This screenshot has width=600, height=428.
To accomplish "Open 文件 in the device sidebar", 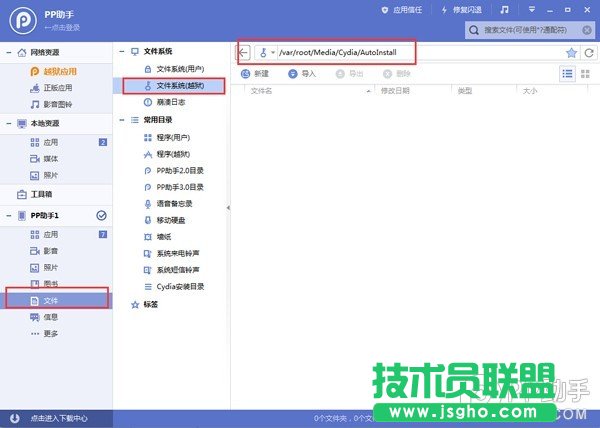I will pos(51,300).
